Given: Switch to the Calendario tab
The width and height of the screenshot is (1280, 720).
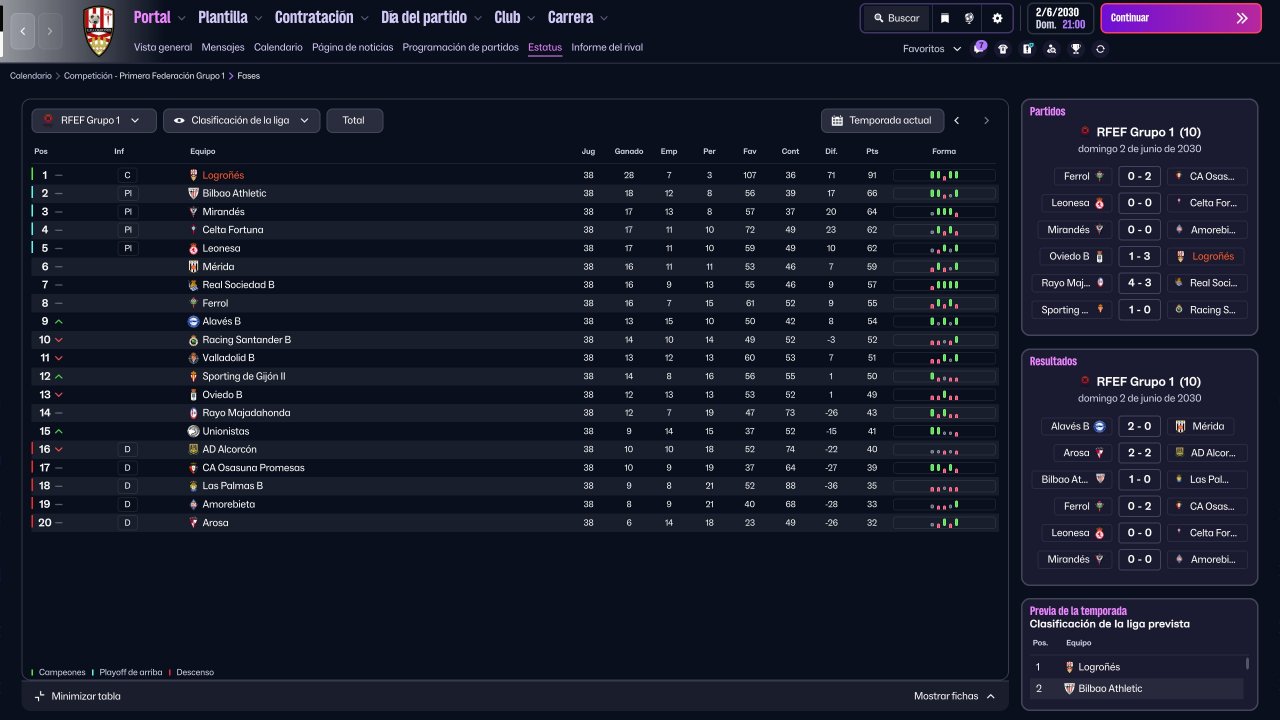Looking at the screenshot, I should tap(278, 47).
